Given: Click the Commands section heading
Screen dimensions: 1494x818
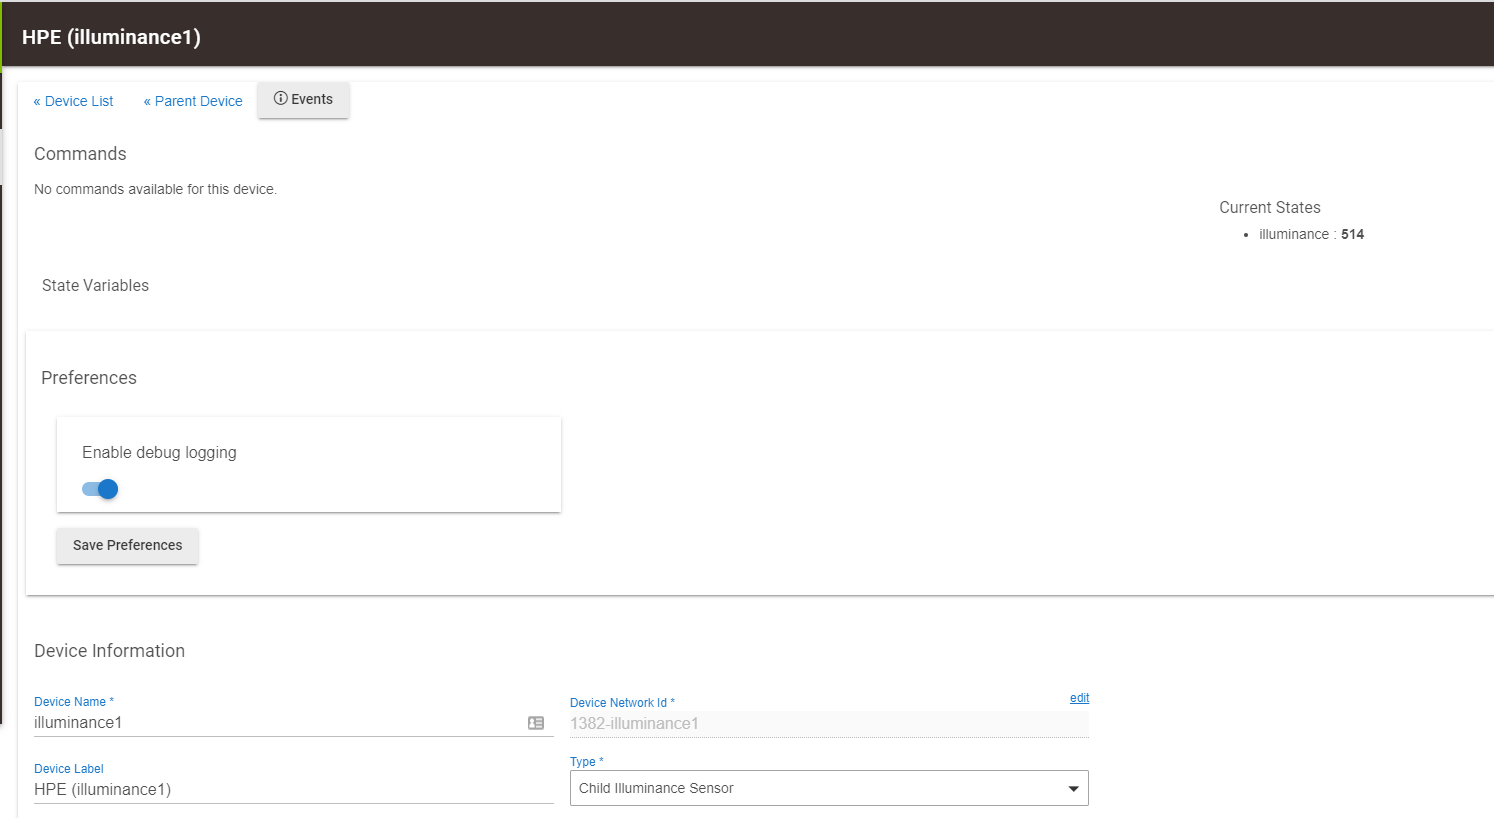Looking at the screenshot, I should pos(80,154).
